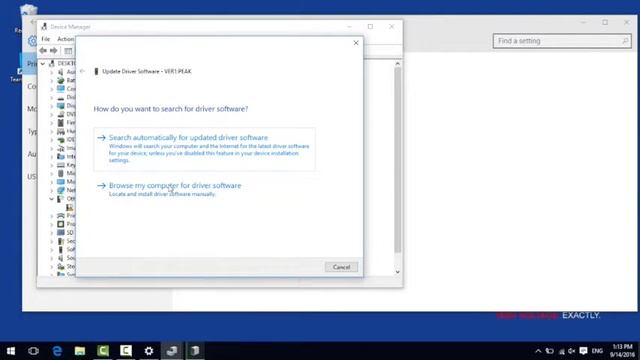Click the ENG language indicator
This screenshot has width=640, height=360.
597,351
